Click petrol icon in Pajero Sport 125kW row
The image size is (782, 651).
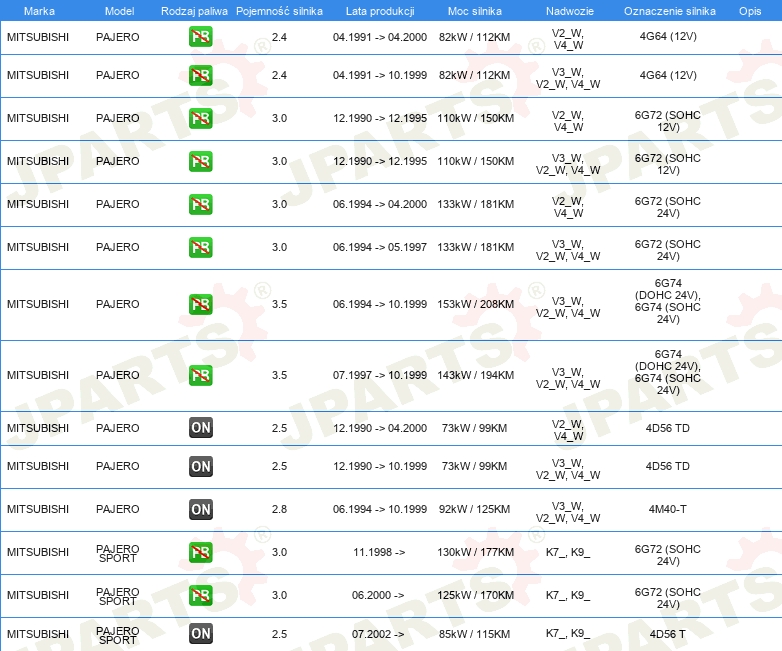tap(200, 595)
